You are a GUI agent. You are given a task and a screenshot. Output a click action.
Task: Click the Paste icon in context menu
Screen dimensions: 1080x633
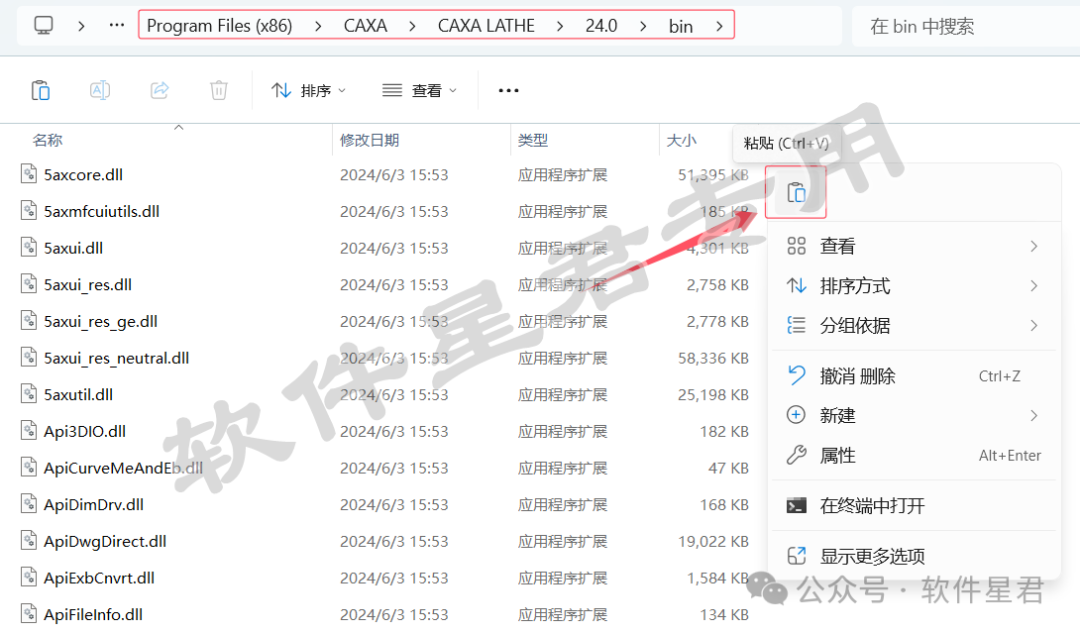[x=796, y=192]
